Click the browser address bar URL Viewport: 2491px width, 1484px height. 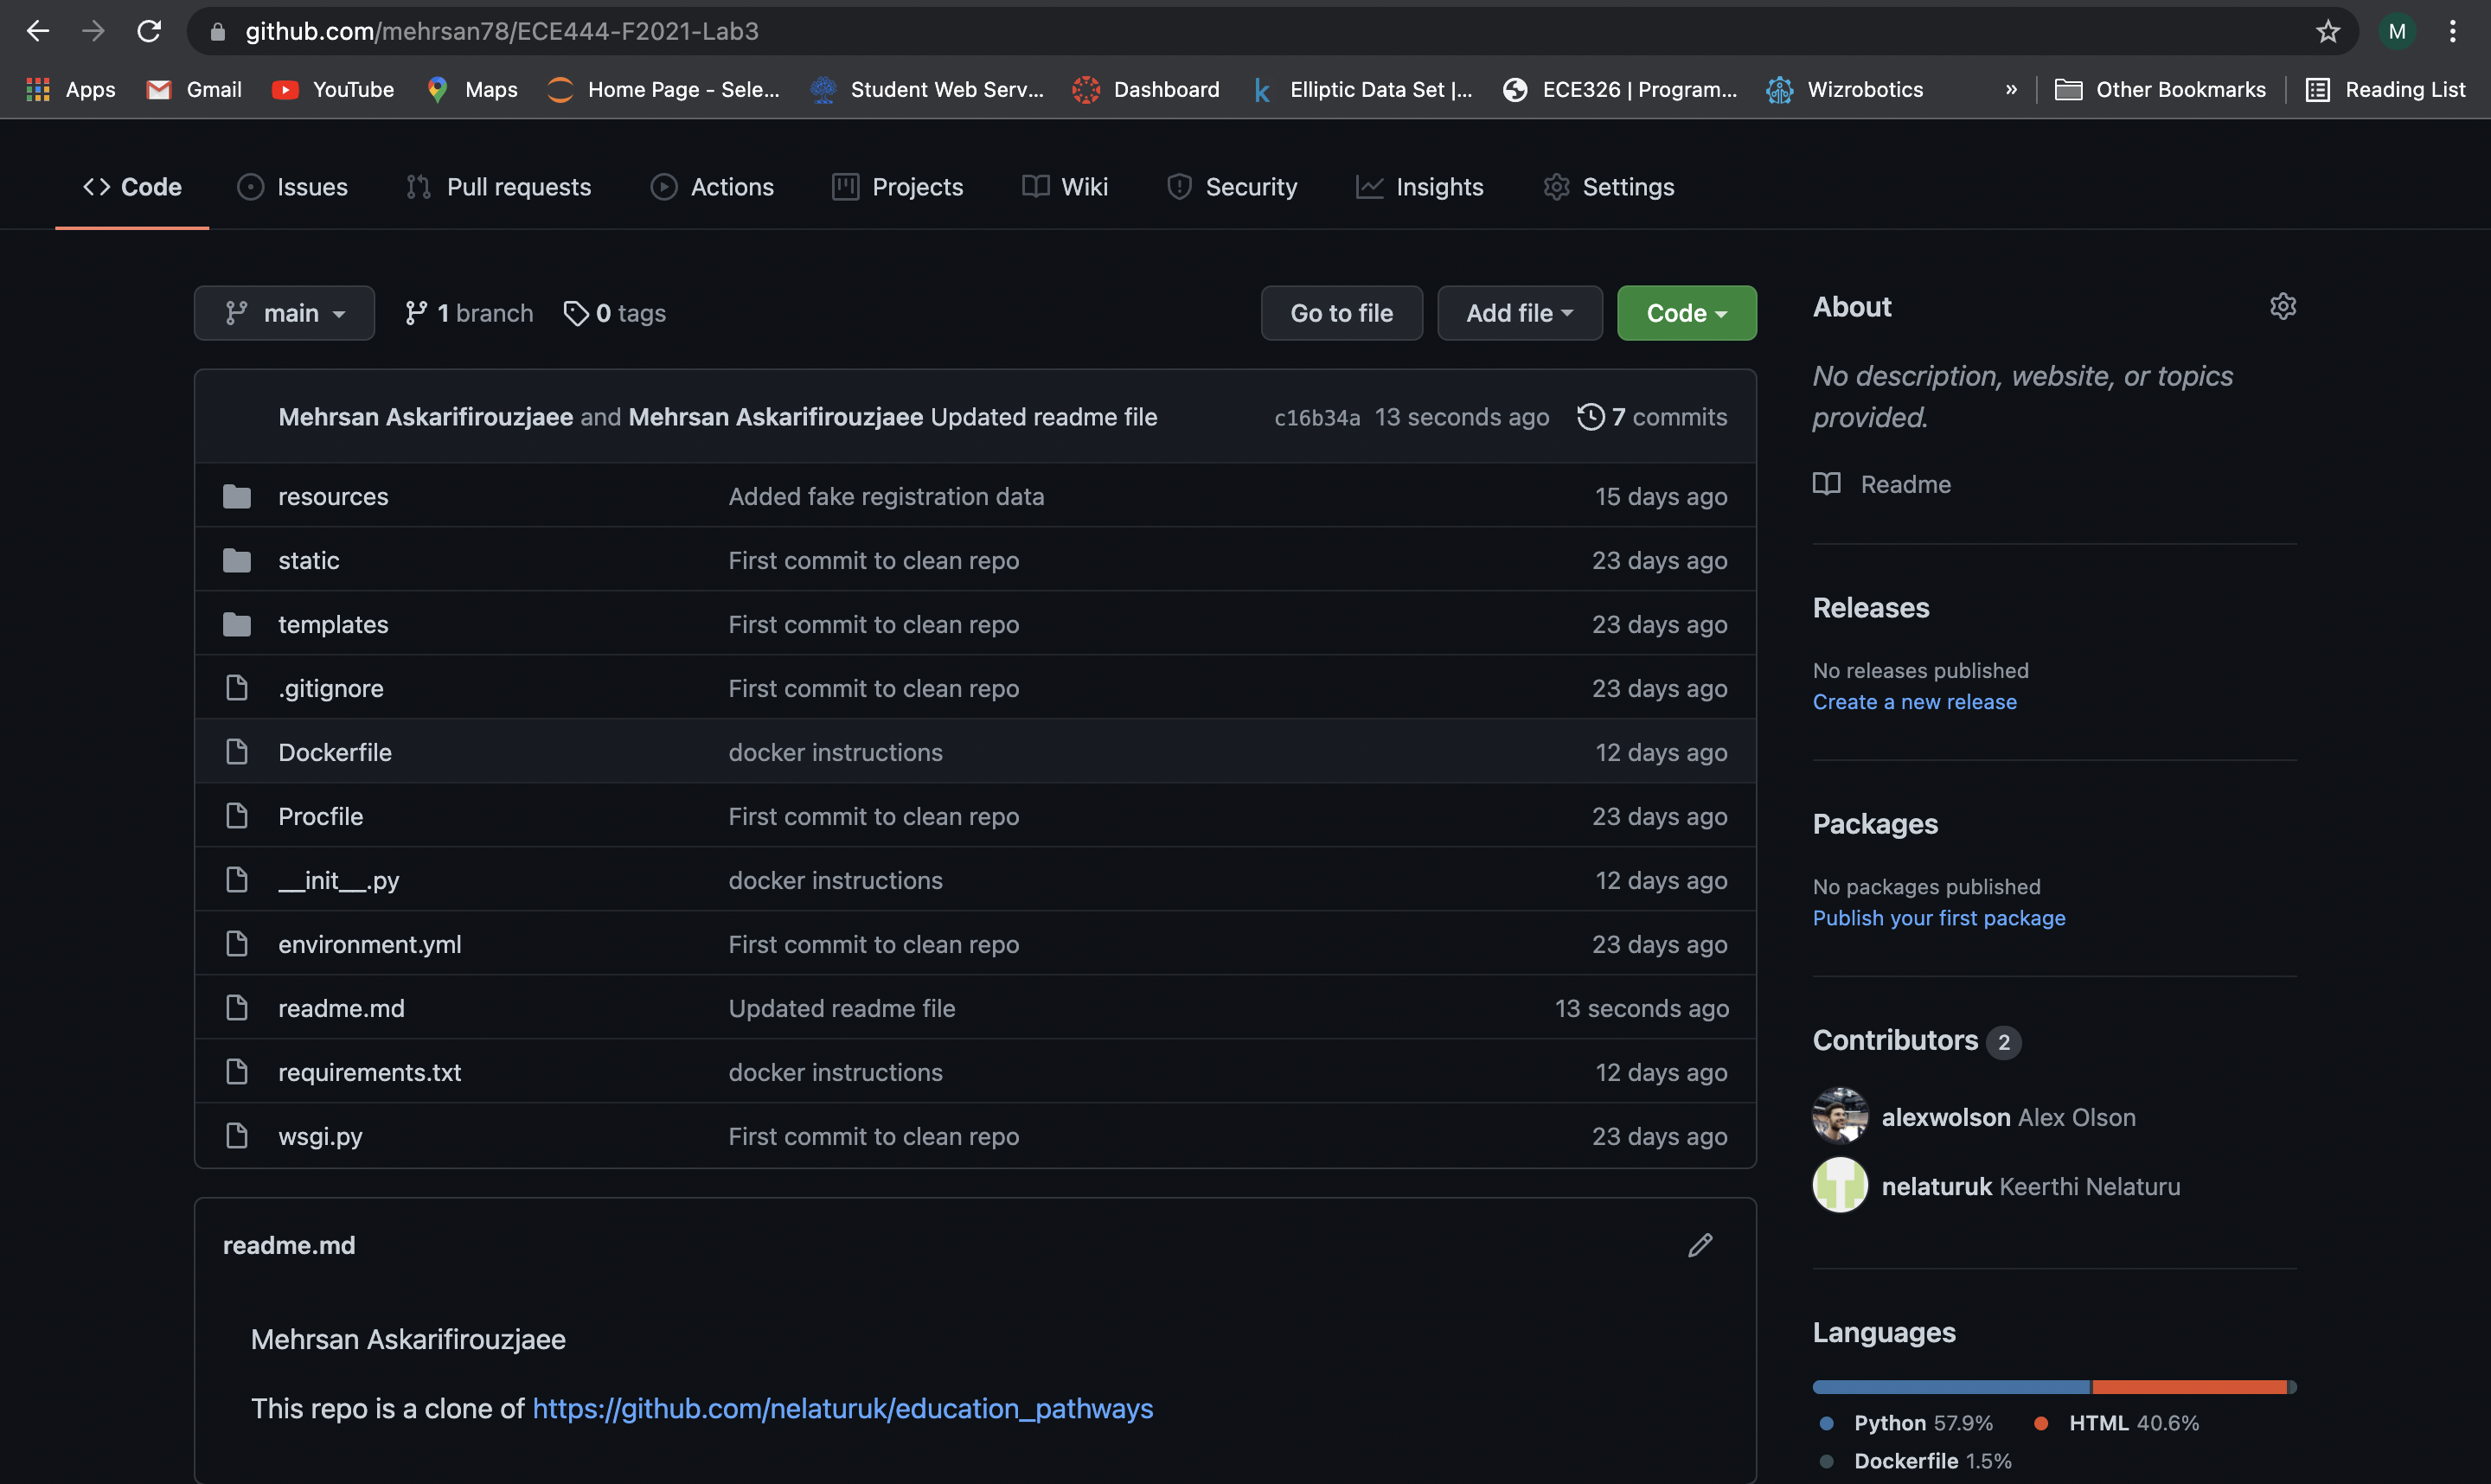point(502,32)
